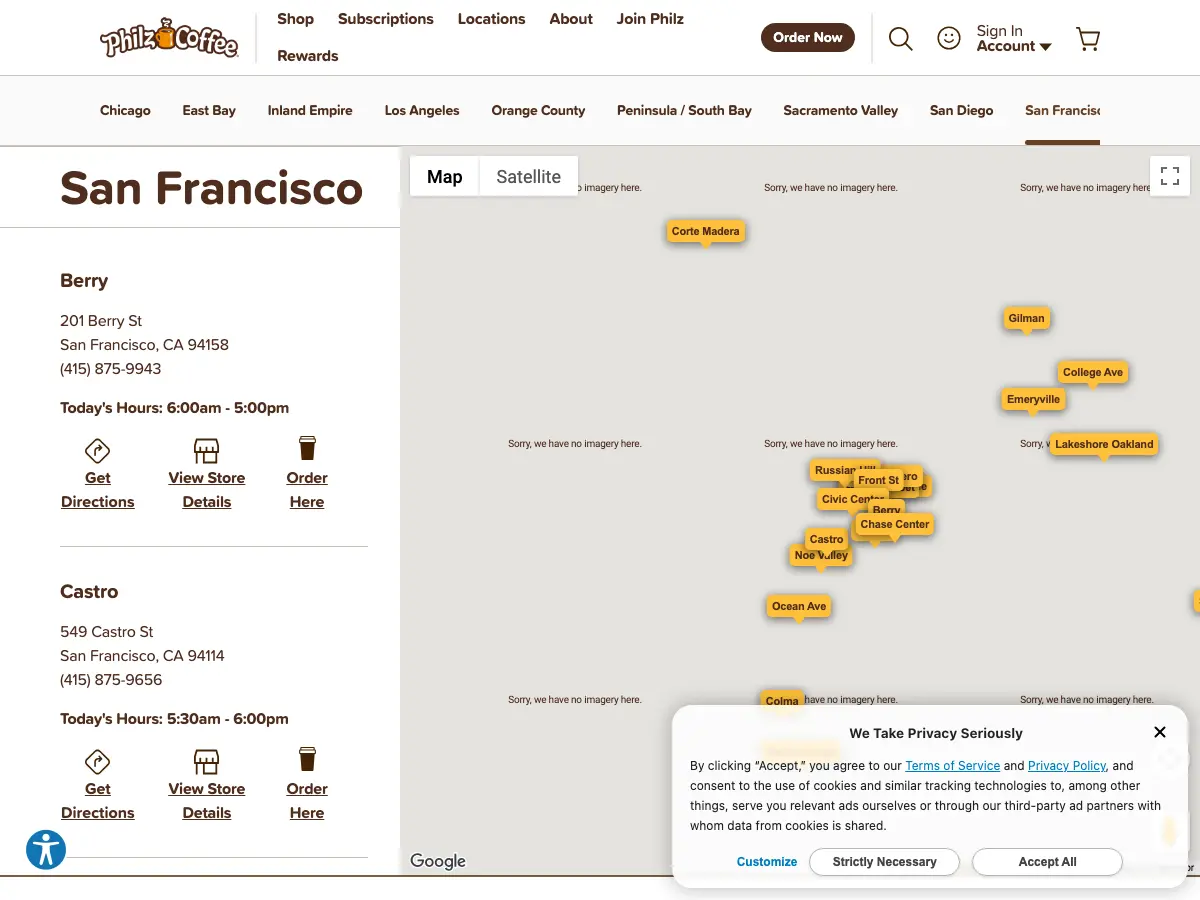
Task: Open the Subscriptions menu
Action: click(x=386, y=19)
